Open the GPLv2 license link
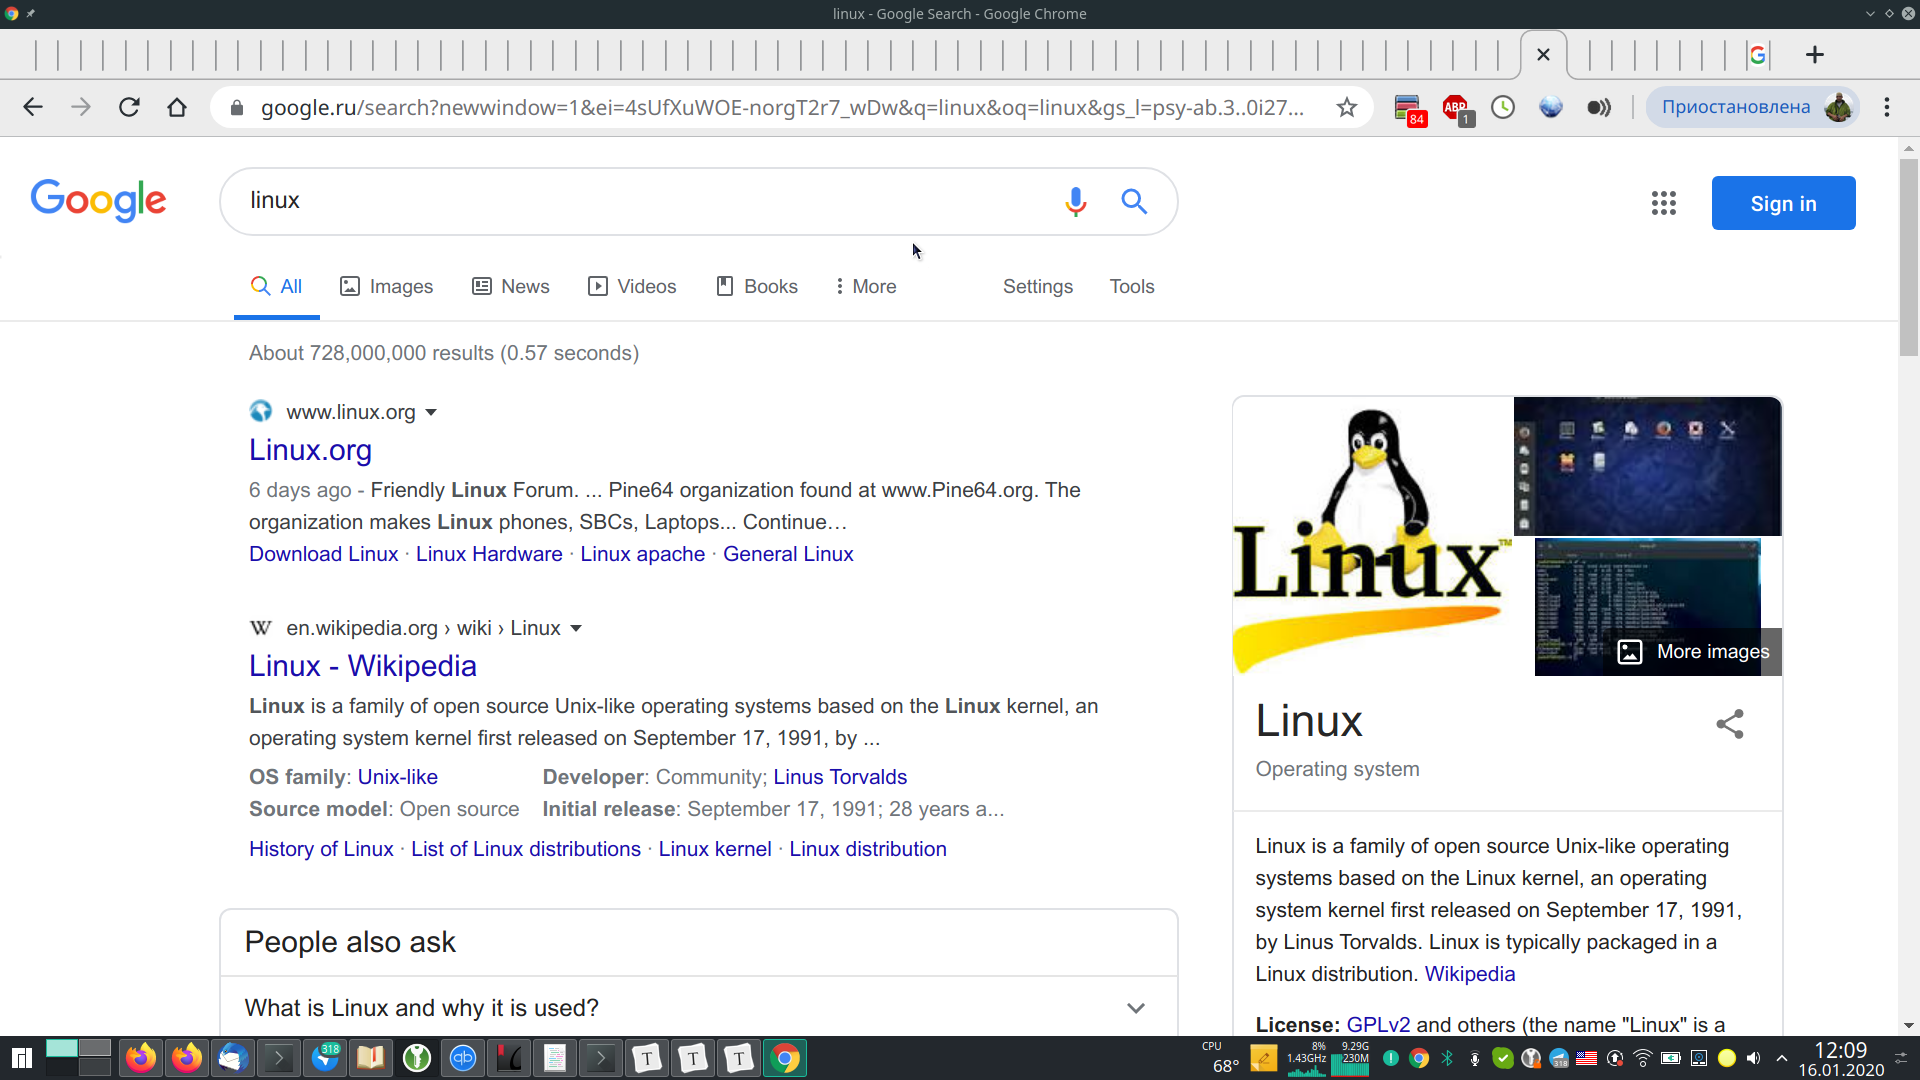This screenshot has height=1080, width=1920. coord(1378,1024)
